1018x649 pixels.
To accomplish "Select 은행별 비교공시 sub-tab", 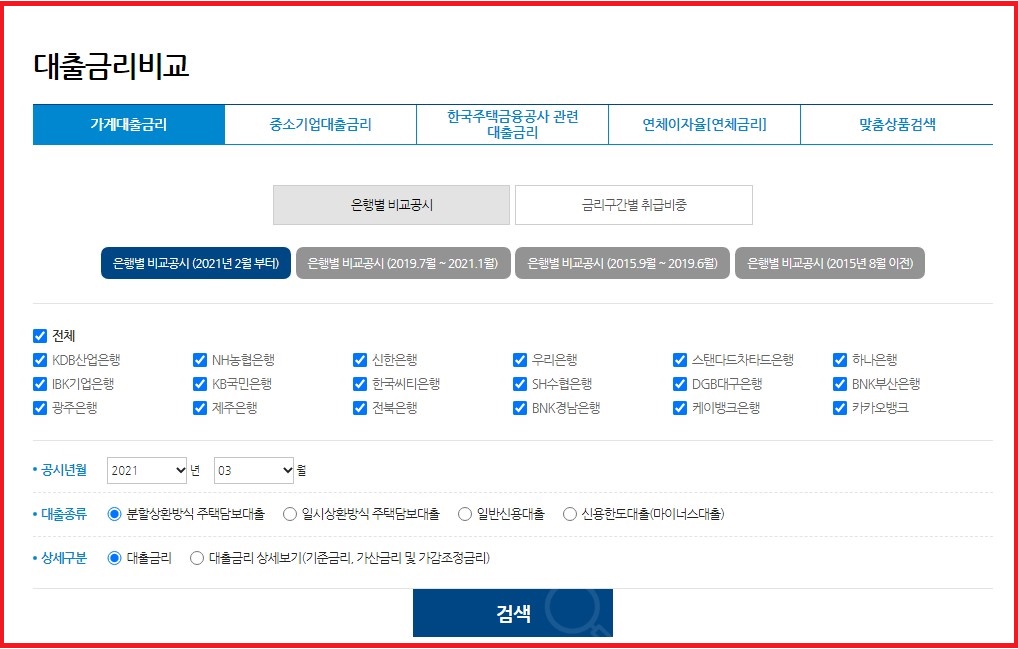I will click(391, 205).
